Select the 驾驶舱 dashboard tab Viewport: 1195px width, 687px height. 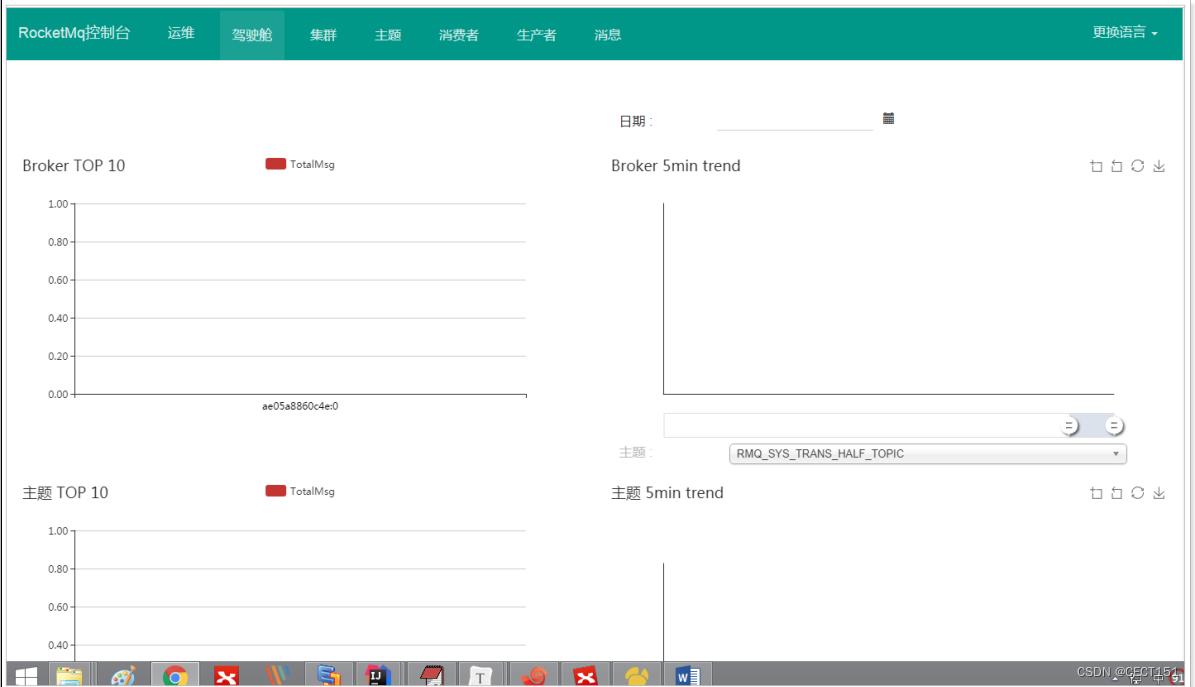[252, 34]
